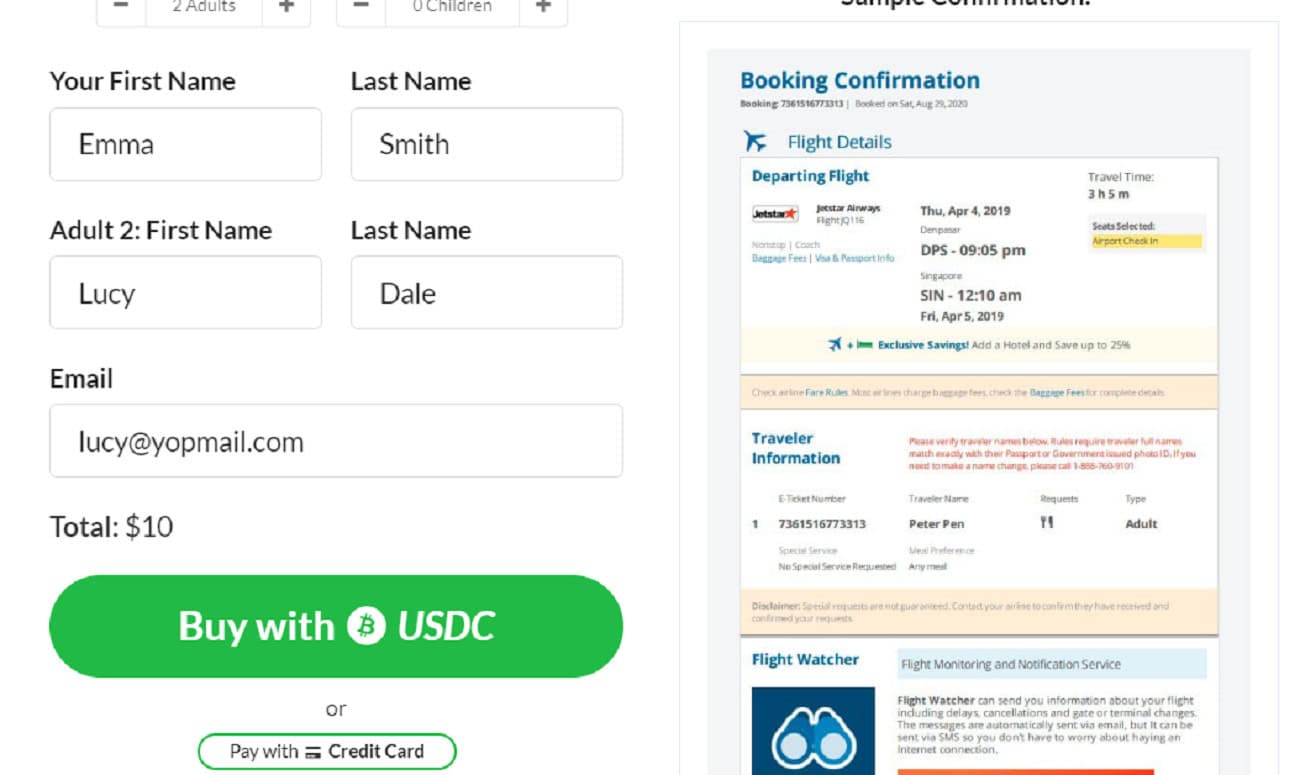This screenshot has width=1300, height=775.
Task: Click the Flight Watcher binoculars image
Action: click(813, 731)
